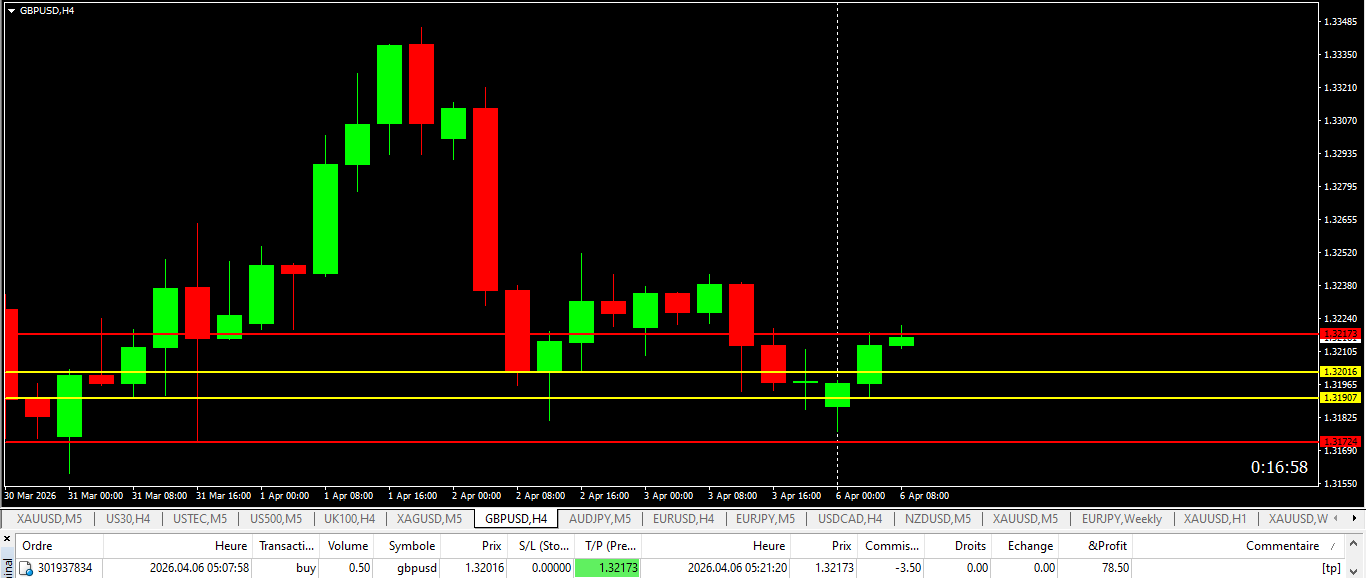Sort by the Symbole column header
This screenshot has width=1366, height=578.
point(407,546)
